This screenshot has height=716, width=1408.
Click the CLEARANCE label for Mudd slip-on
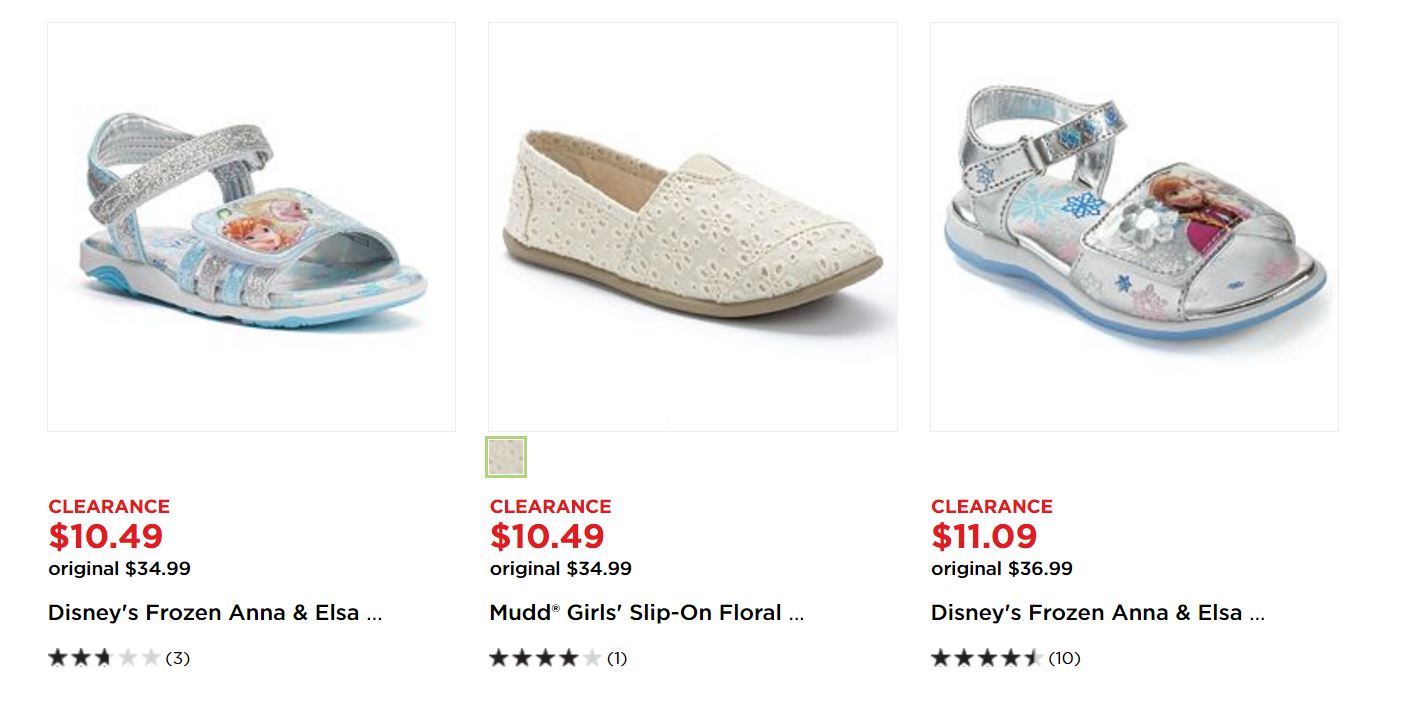pyautogui.click(x=550, y=507)
